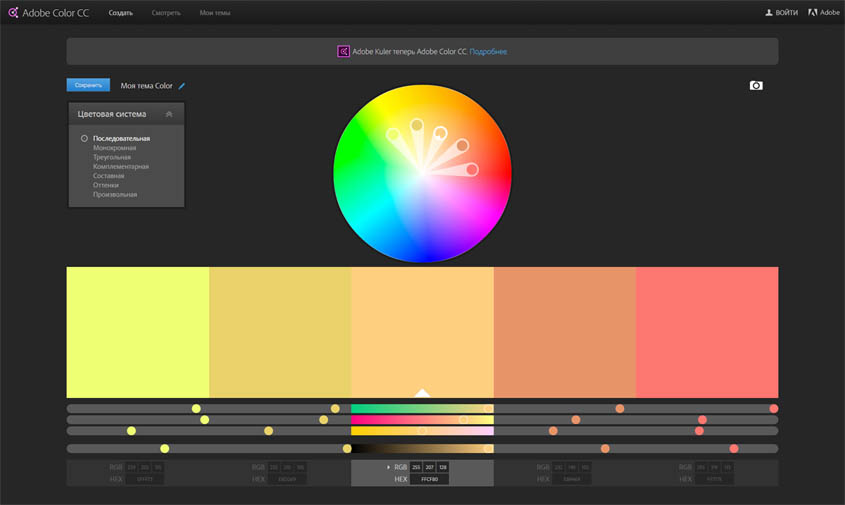Click the HEX field under second golden swatch

pyautogui.click(x=287, y=479)
